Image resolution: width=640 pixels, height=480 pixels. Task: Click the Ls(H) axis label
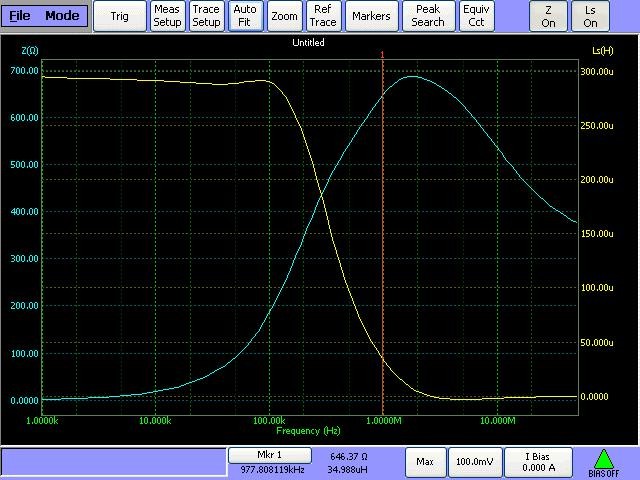pos(603,51)
